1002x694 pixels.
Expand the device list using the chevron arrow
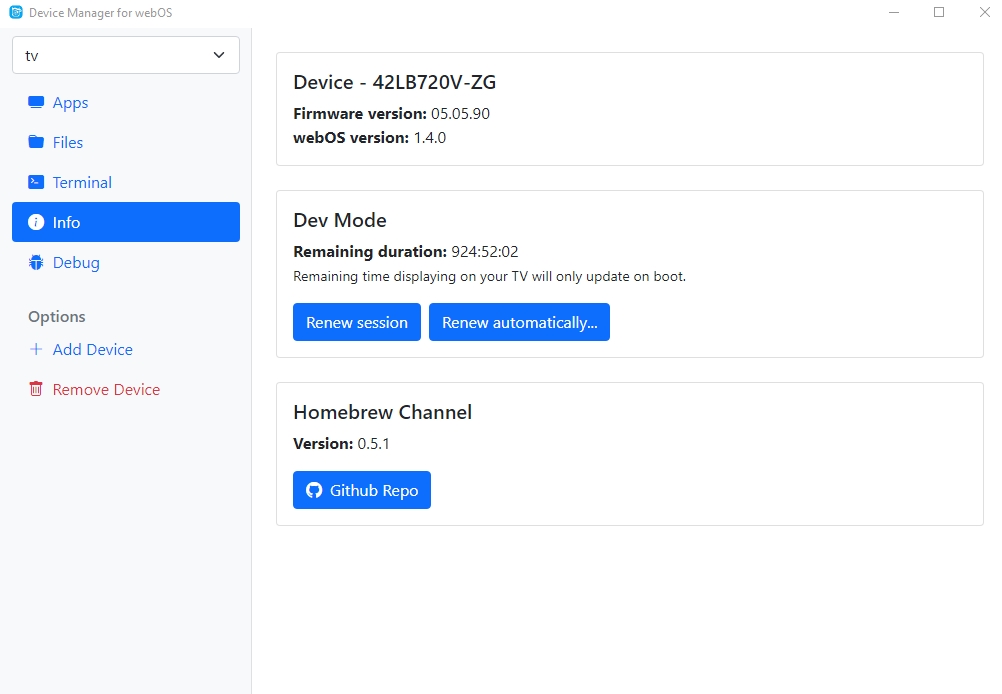219,55
